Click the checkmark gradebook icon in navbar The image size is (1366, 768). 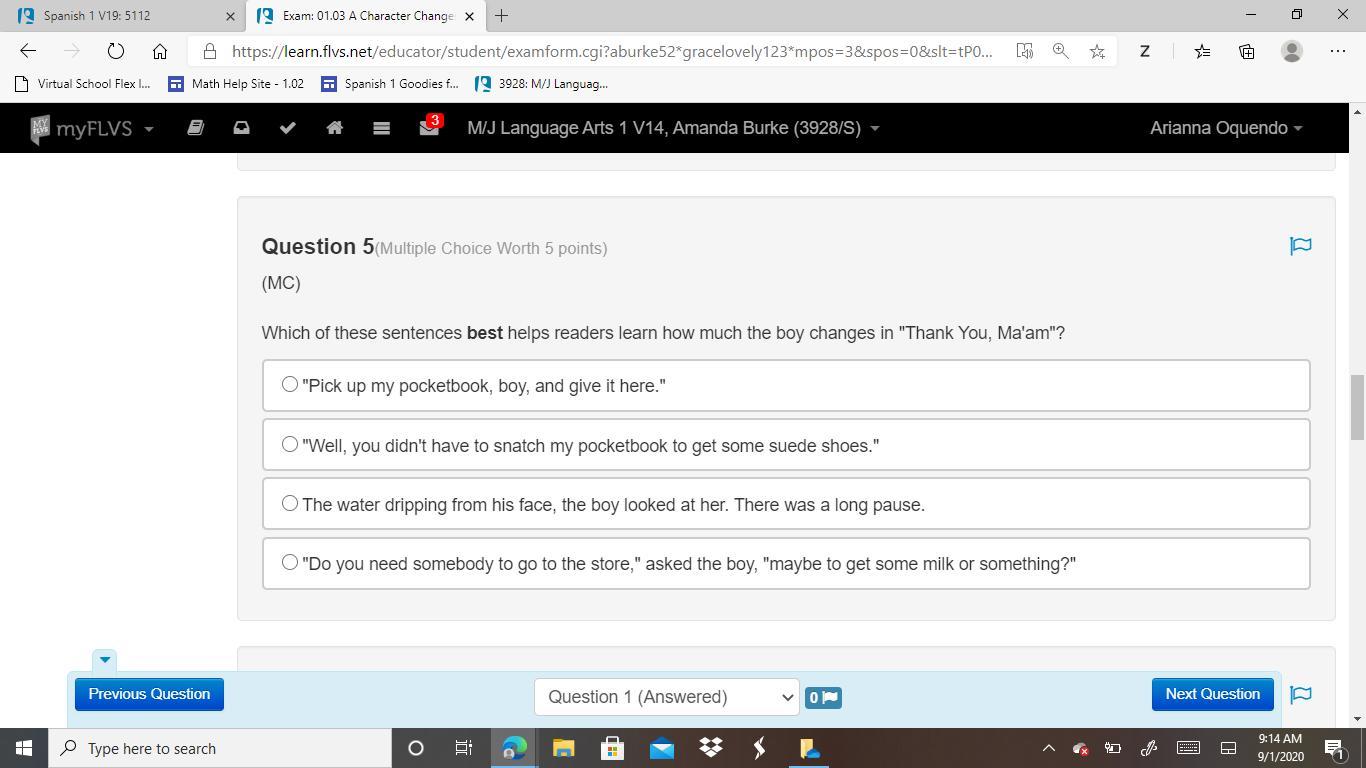(287, 128)
